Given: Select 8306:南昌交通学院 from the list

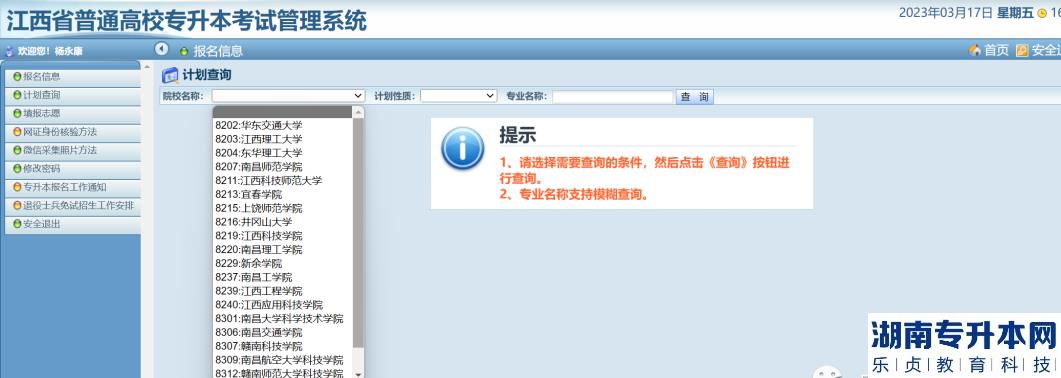Looking at the screenshot, I should [x=282, y=333].
